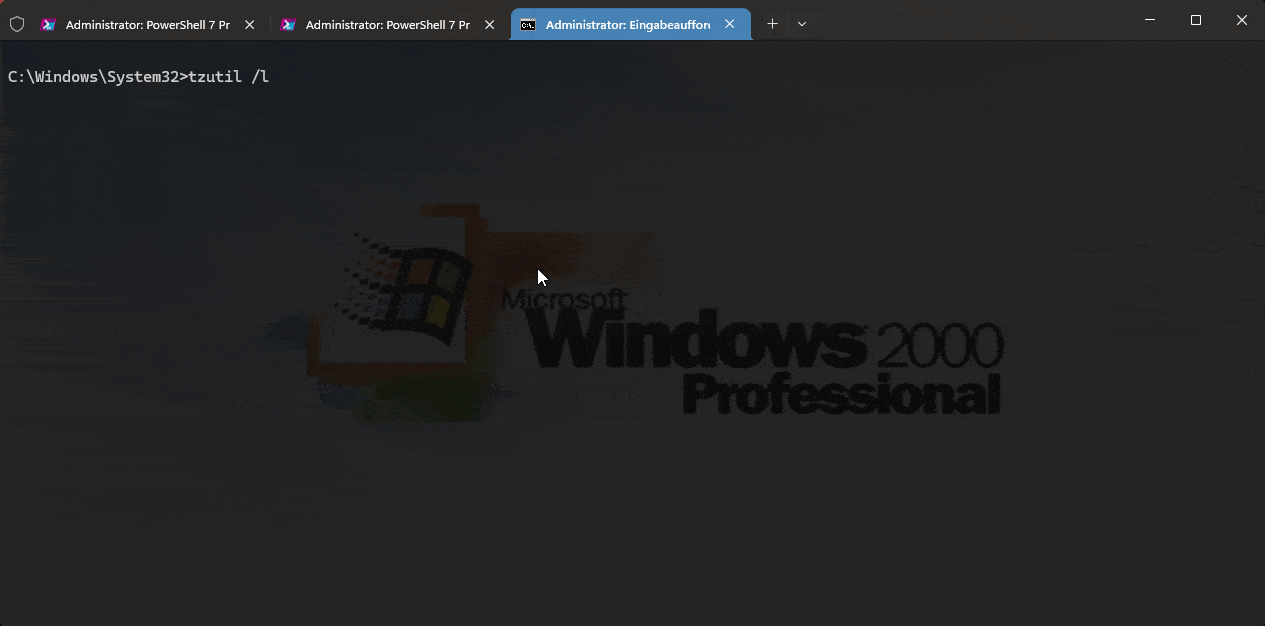Click the "Professional" text in background
This screenshot has height=626, width=1265.
pyautogui.click(x=840, y=395)
